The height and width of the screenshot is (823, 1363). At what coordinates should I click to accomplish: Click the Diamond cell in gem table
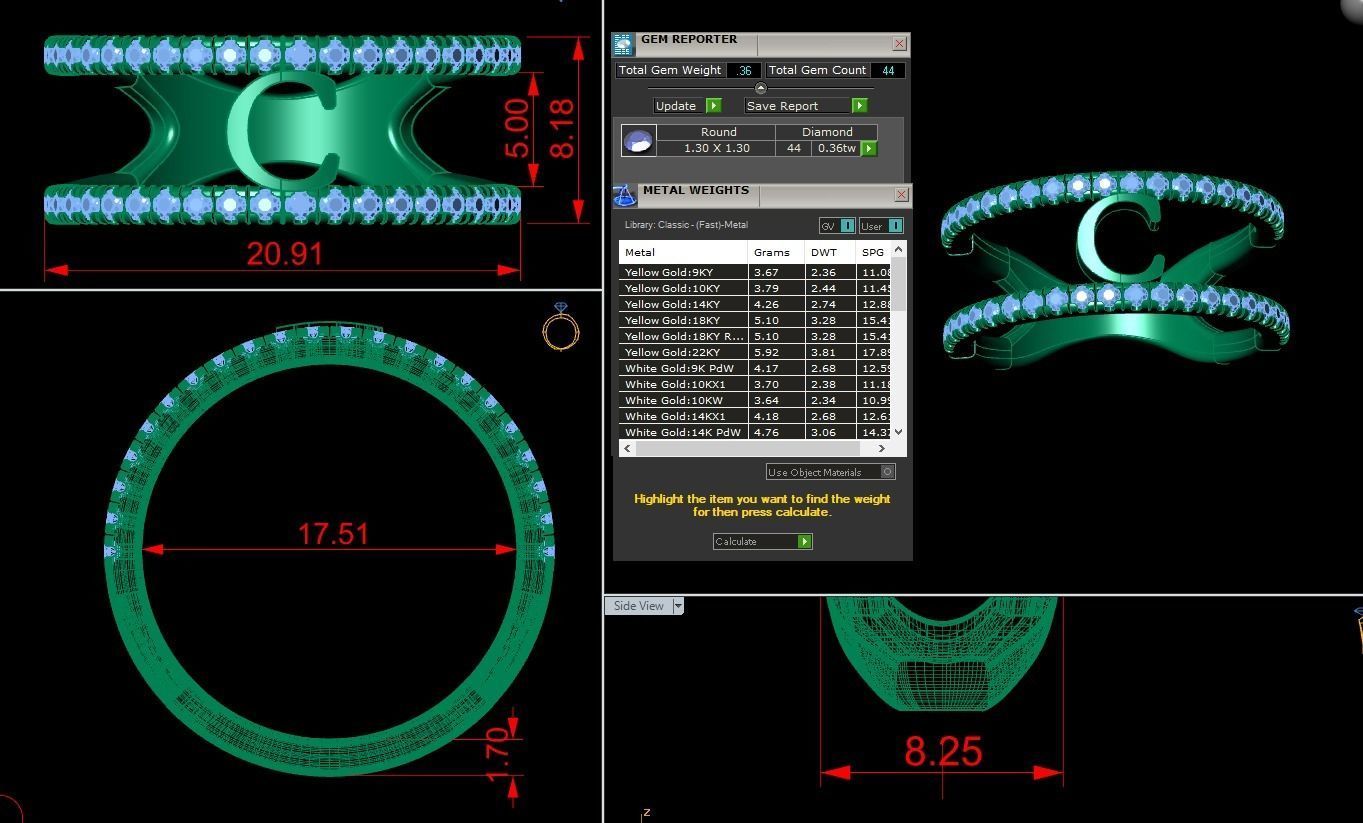point(827,132)
